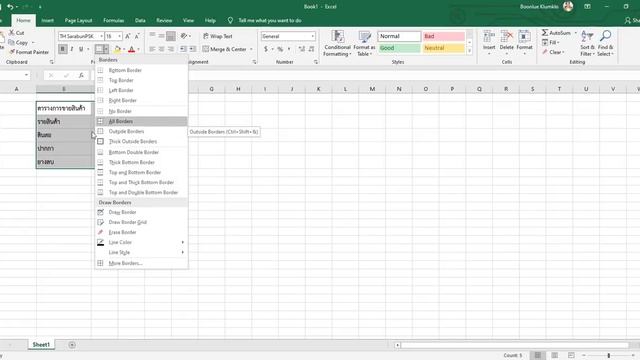Click the red Font Color icon
This screenshot has width=640, height=360.
coord(131,49)
